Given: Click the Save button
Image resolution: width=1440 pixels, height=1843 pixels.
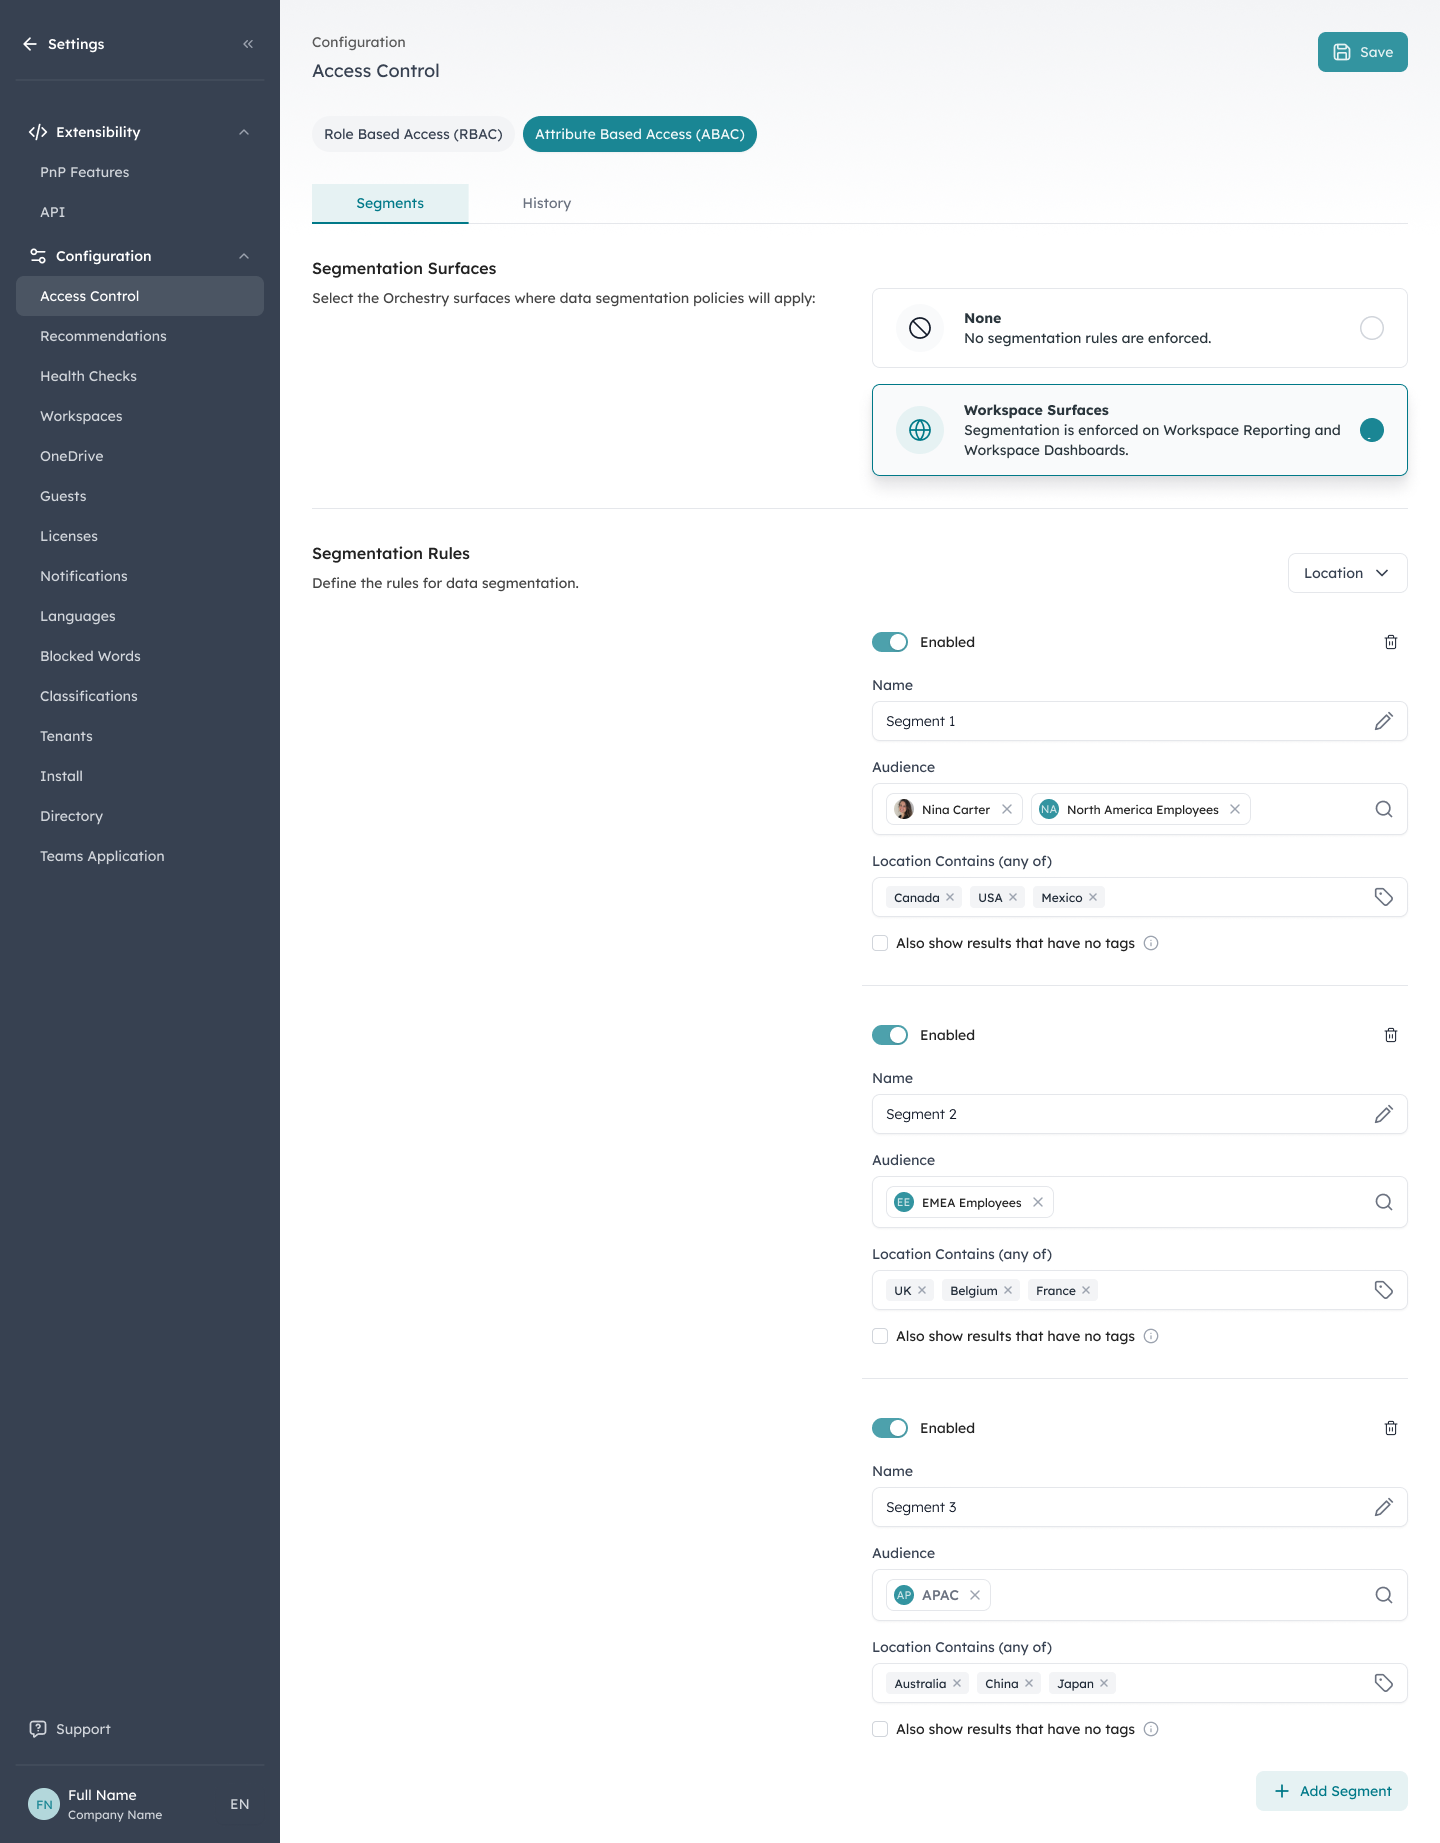Looking at the screenshot, I should pos(1363,52).
